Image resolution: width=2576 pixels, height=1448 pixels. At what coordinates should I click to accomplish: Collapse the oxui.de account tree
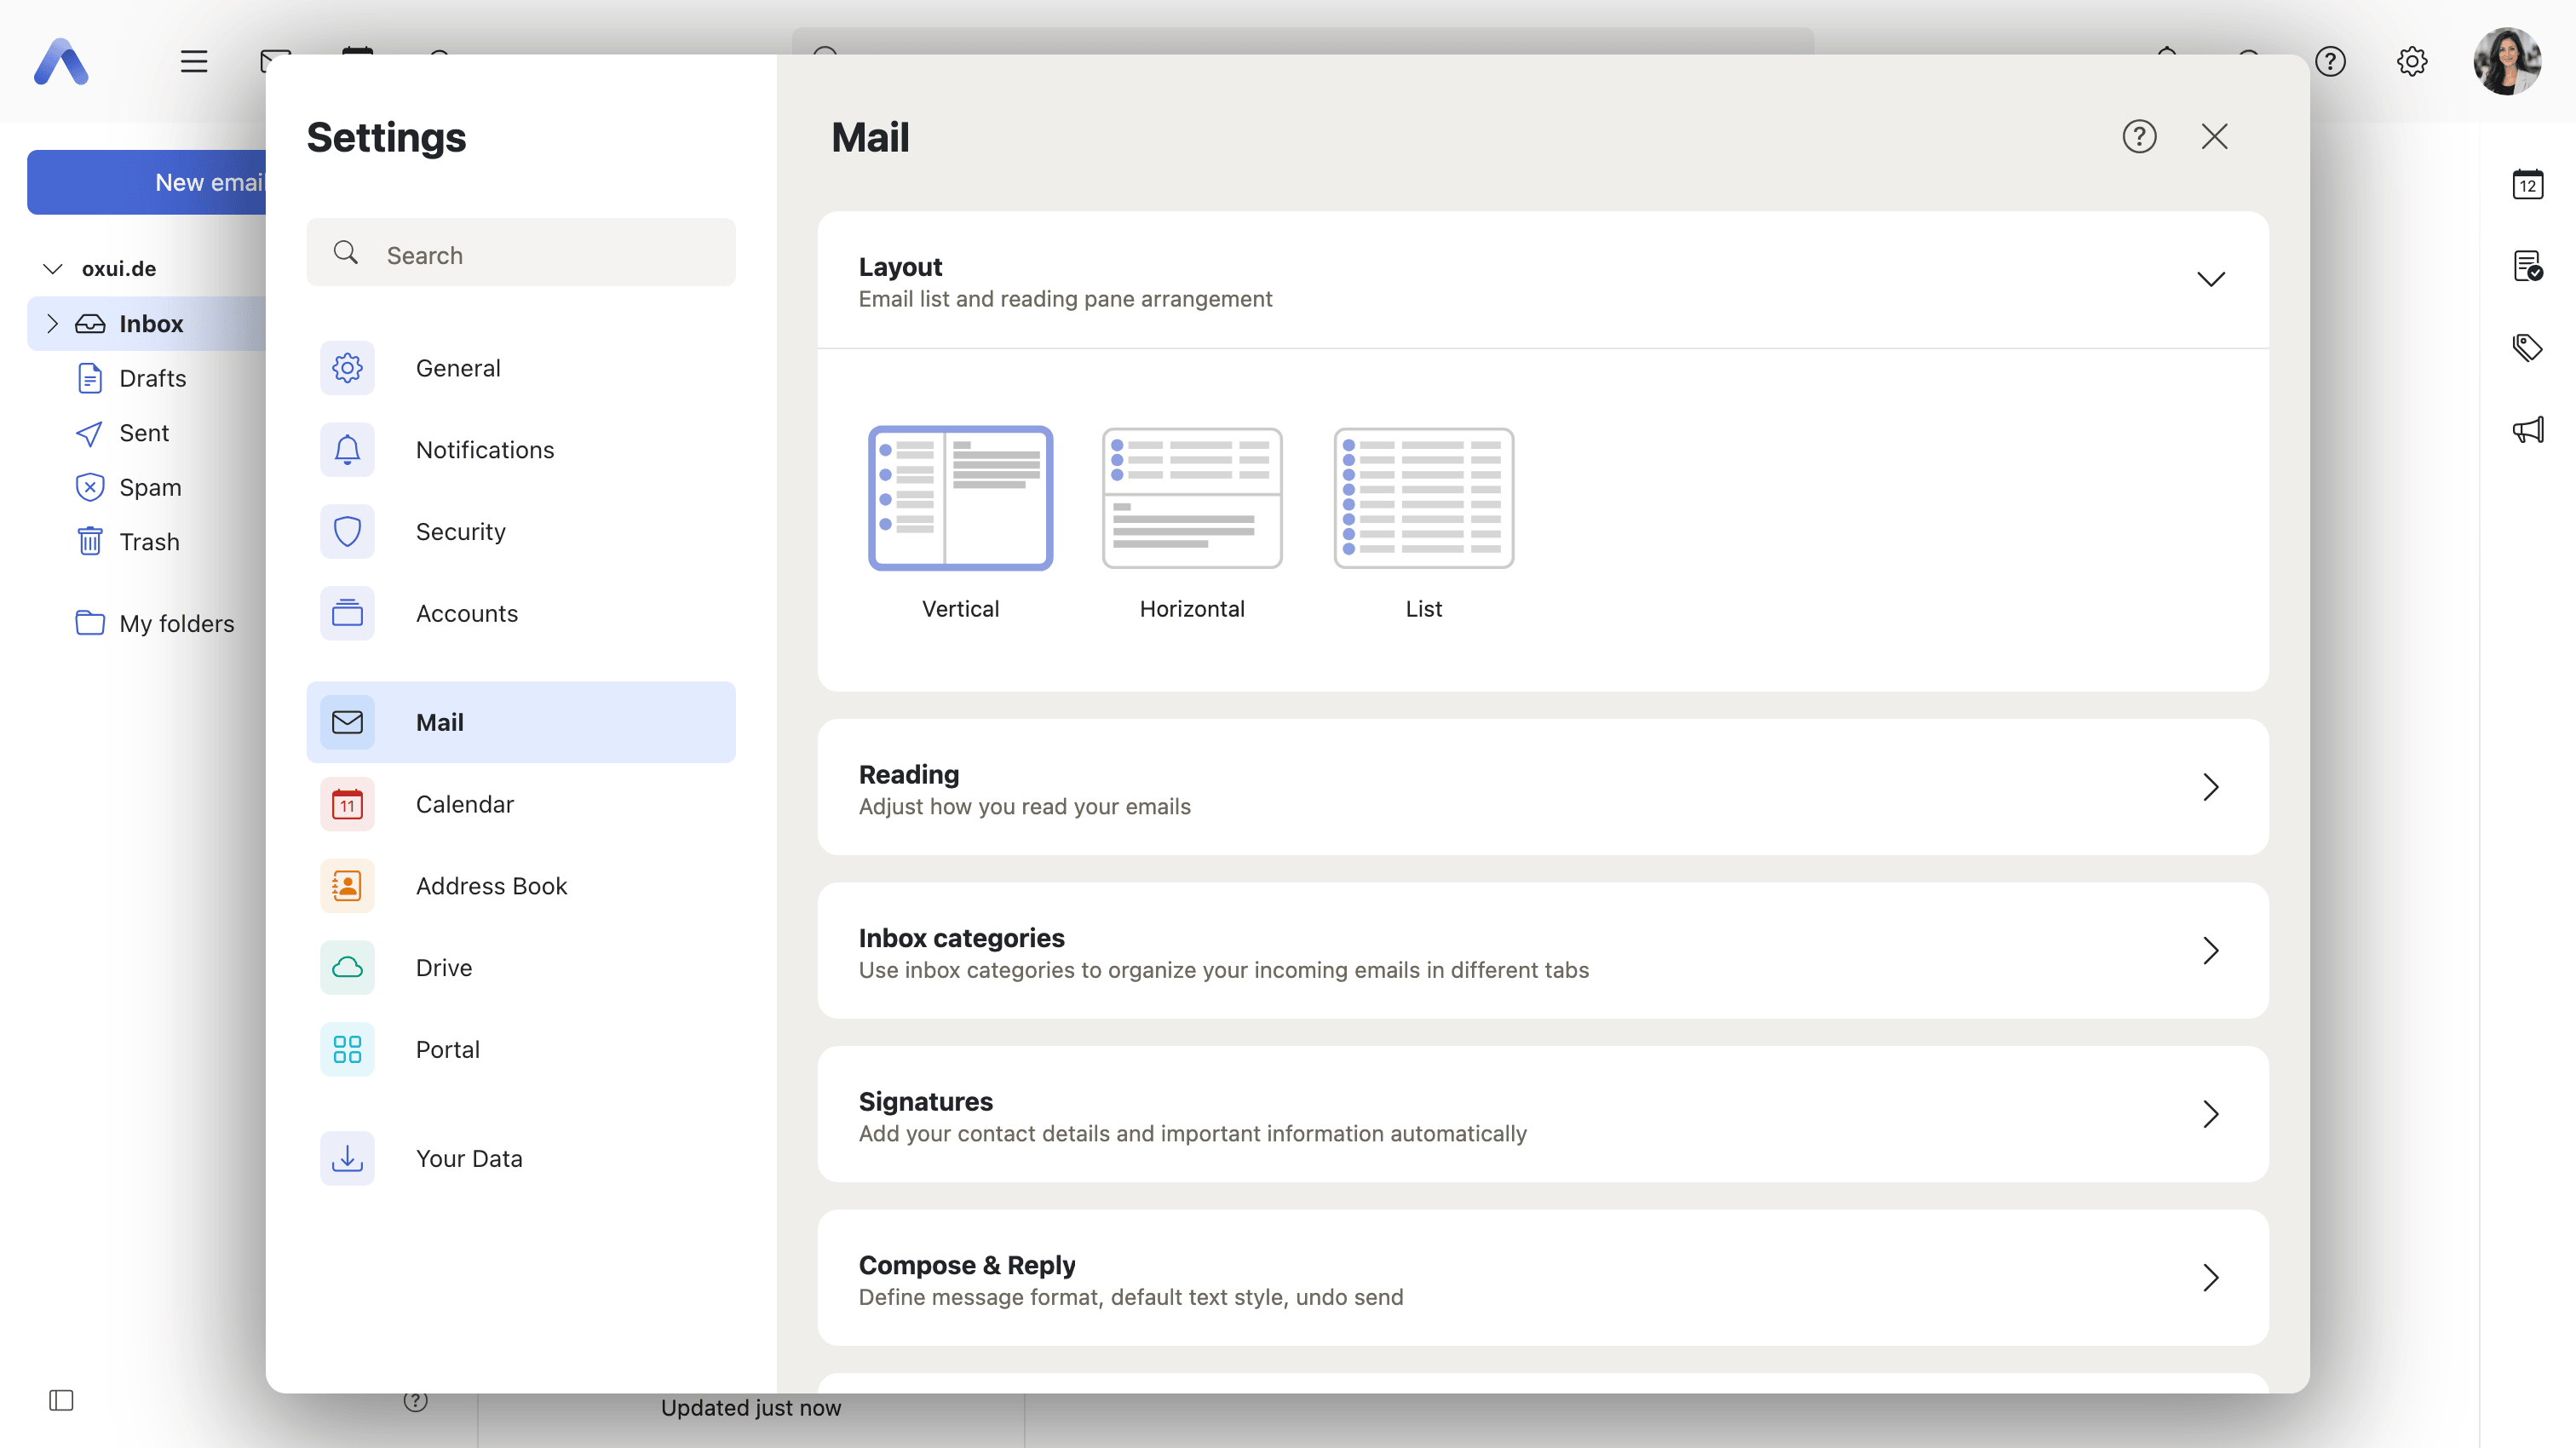53,269
